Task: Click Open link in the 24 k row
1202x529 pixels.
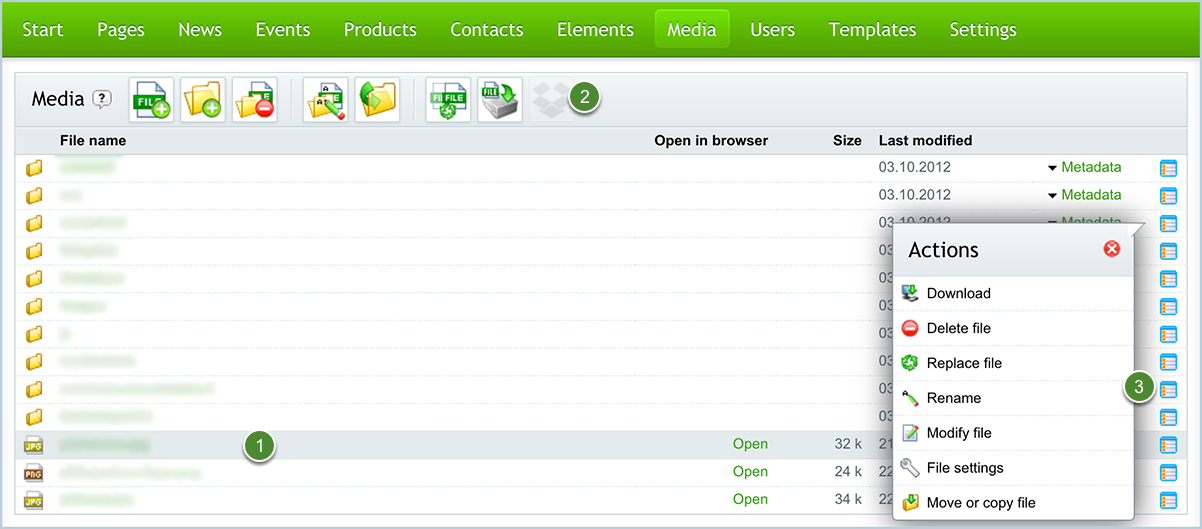Action: pos(750,471)
